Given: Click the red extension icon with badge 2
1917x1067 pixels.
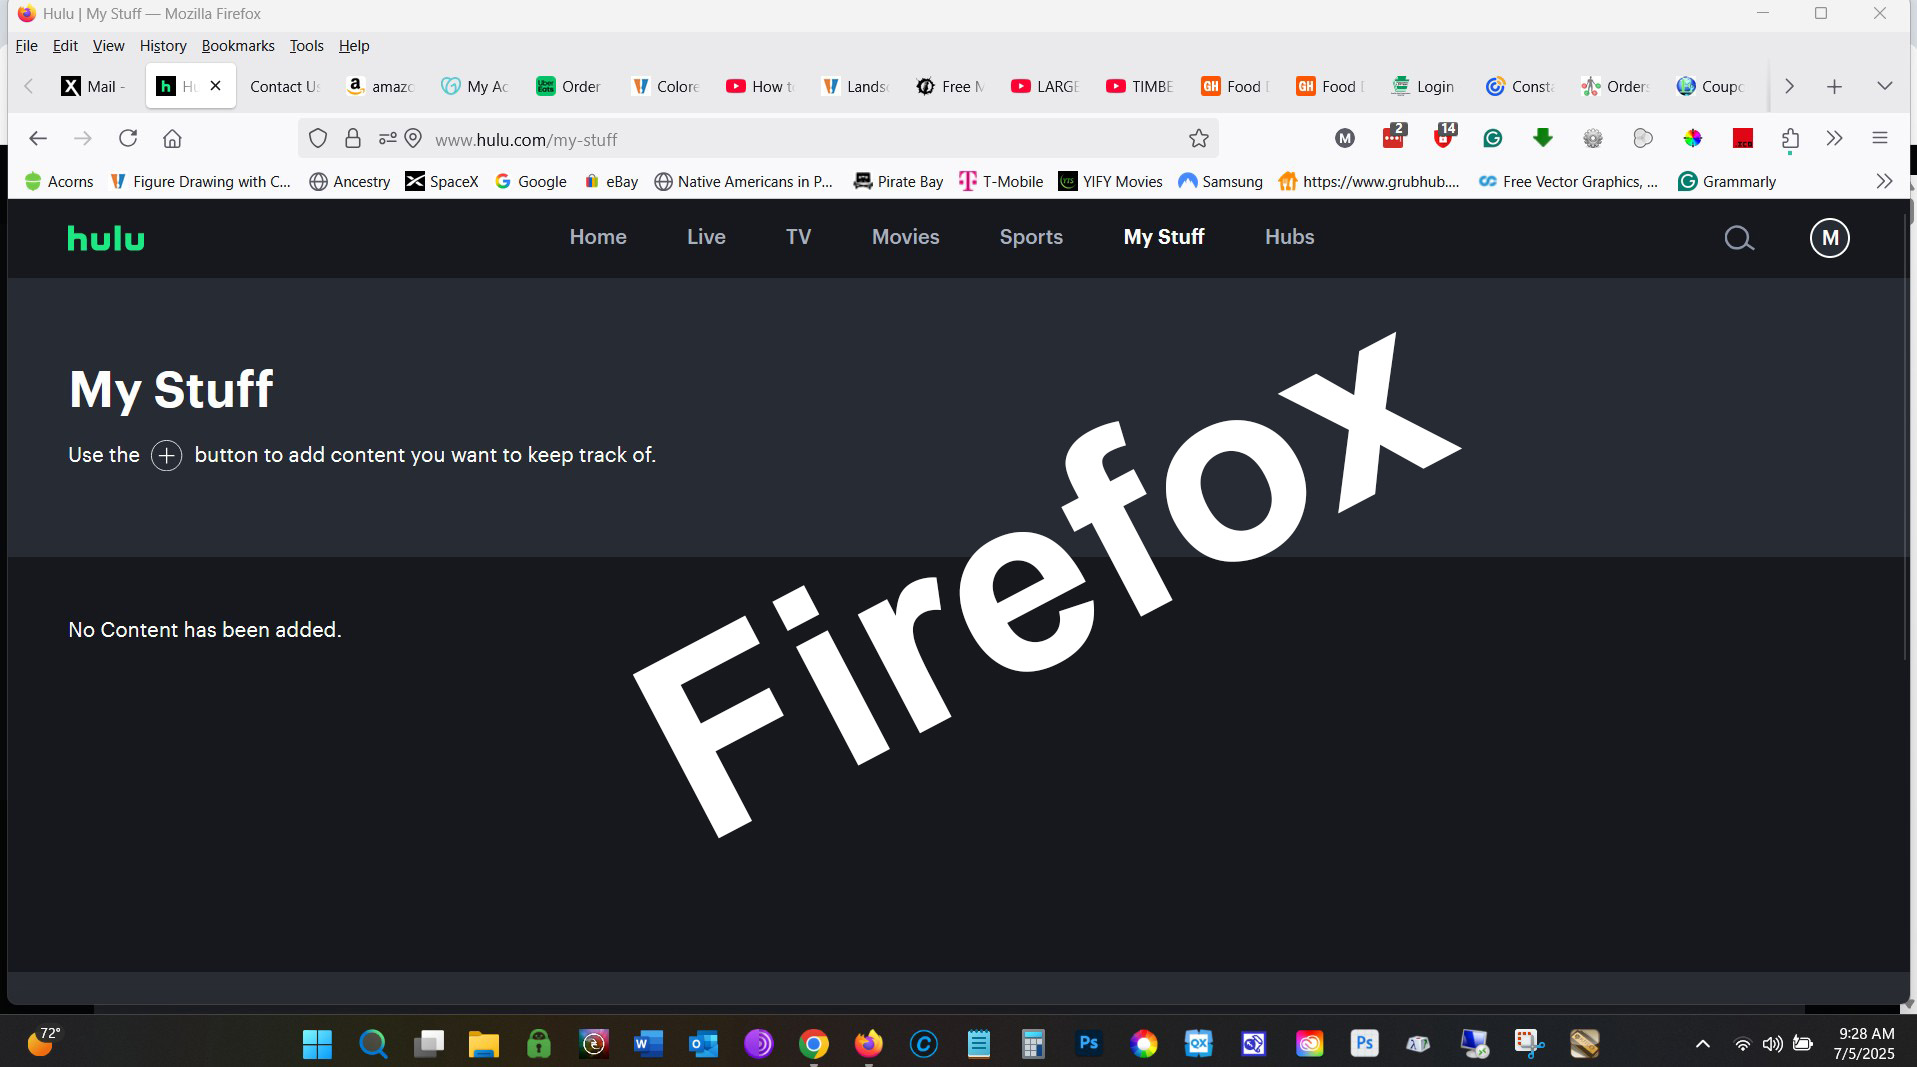Looking at the screenshot, I should [x=1394, y=137].
